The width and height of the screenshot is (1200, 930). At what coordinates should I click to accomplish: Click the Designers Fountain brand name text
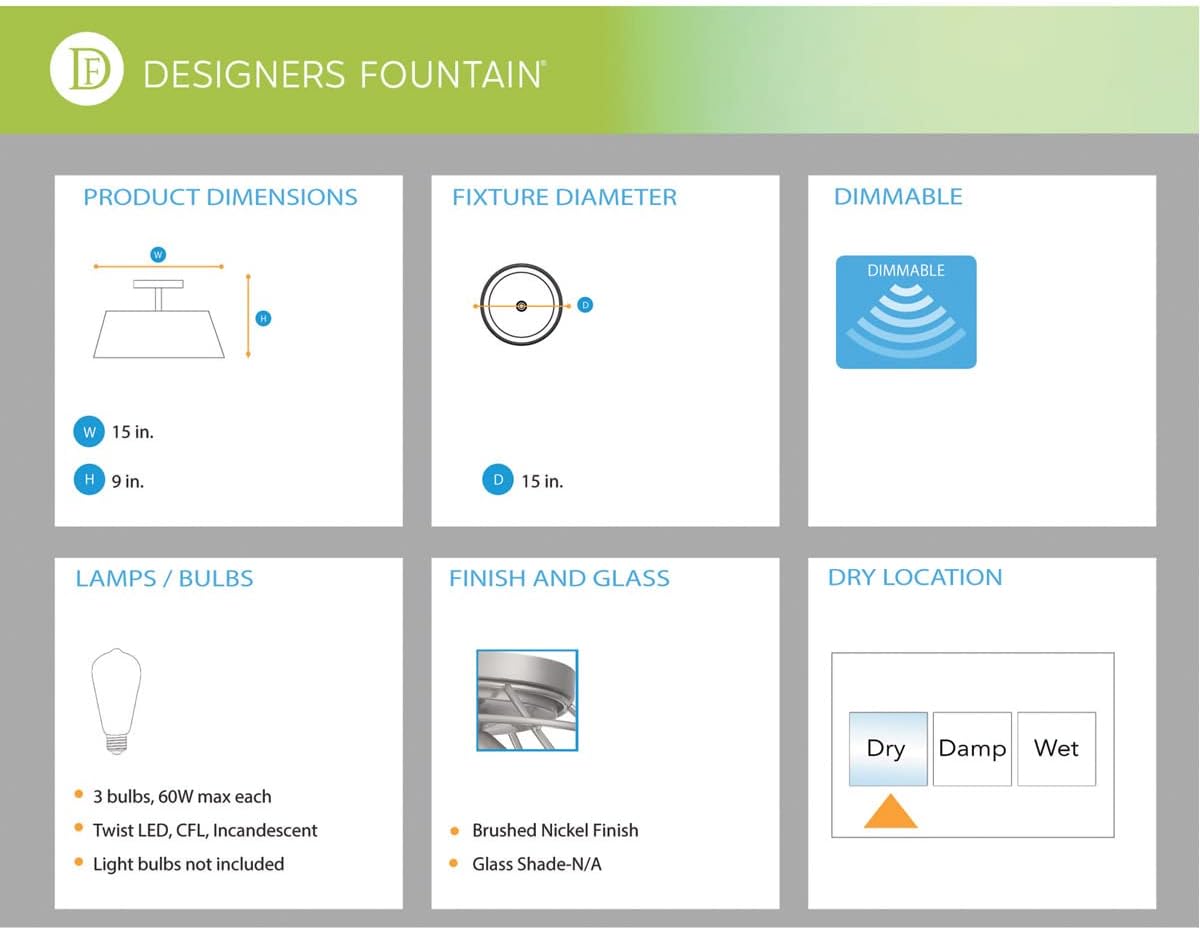point(344,74)
